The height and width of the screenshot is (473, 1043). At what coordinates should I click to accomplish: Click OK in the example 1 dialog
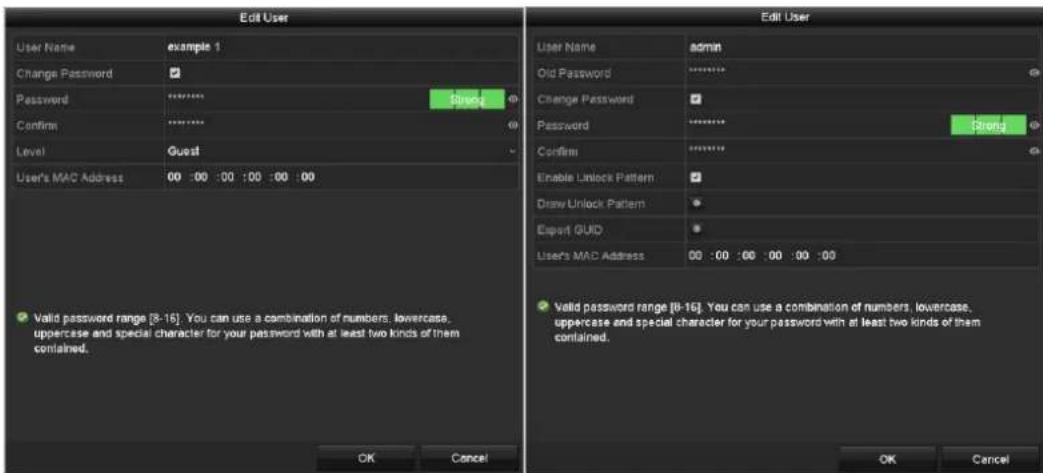click(x=366, y=458)
